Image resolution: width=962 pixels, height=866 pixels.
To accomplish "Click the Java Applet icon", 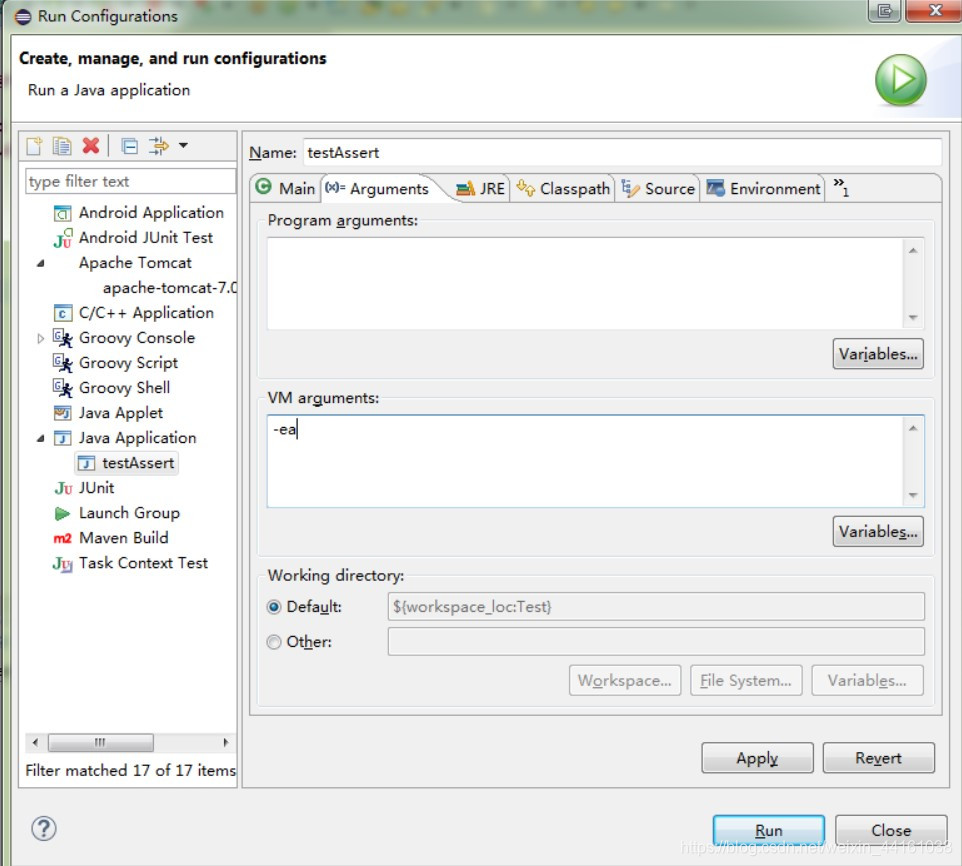I will coord(63,413).
